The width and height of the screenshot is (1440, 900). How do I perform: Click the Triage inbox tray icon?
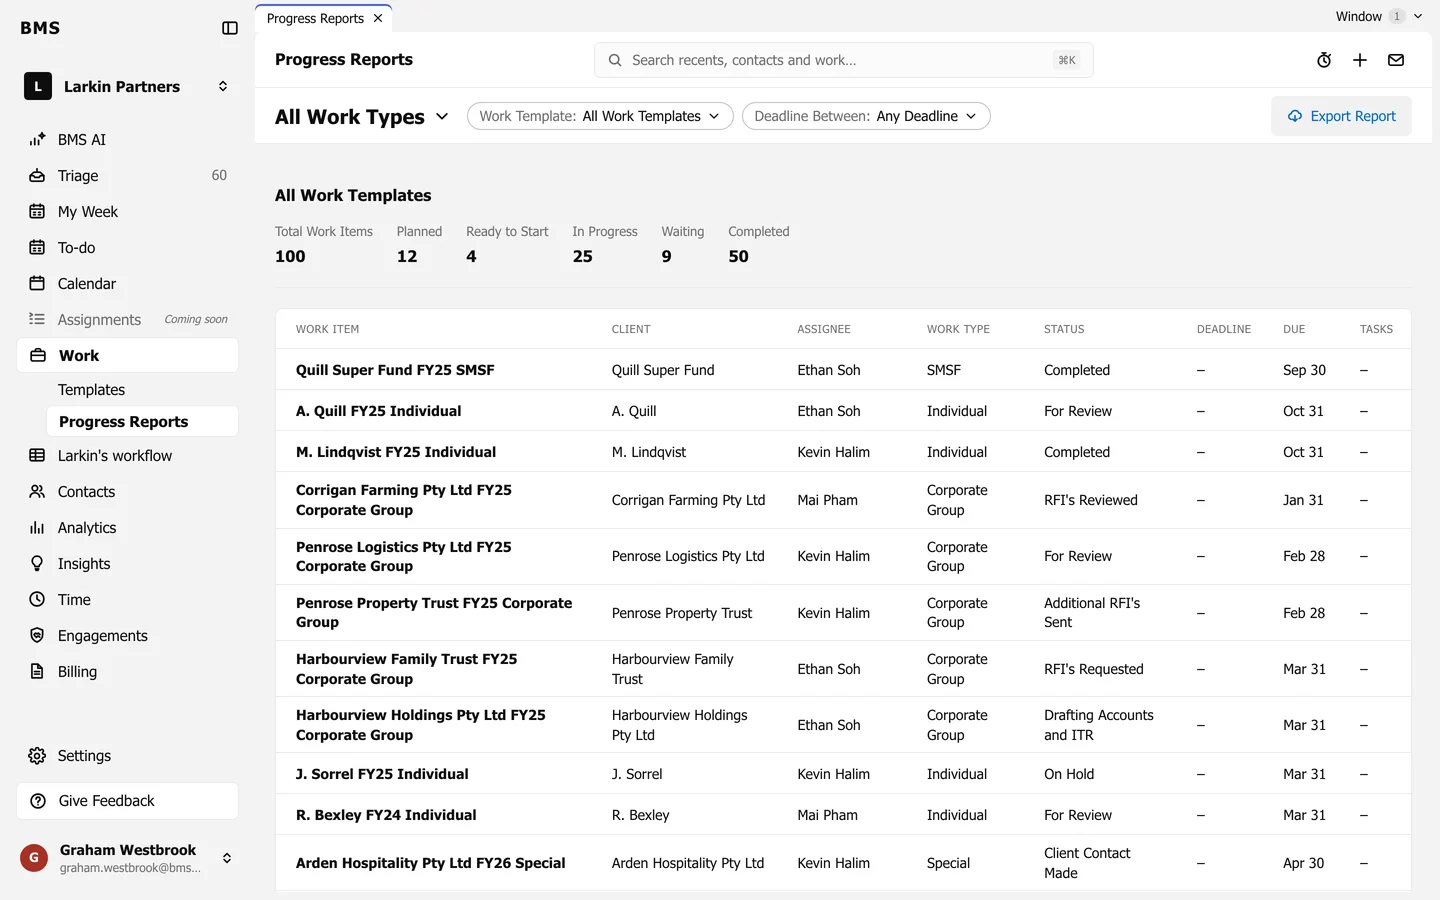click(37, 176)
